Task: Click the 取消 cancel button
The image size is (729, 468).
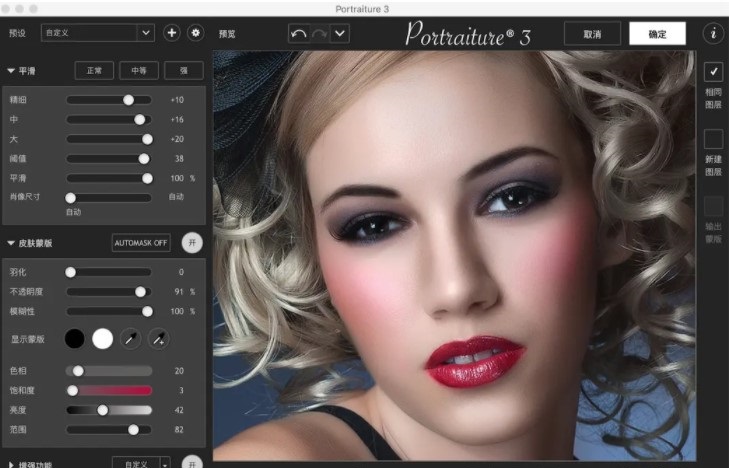Action: [592, 34]
